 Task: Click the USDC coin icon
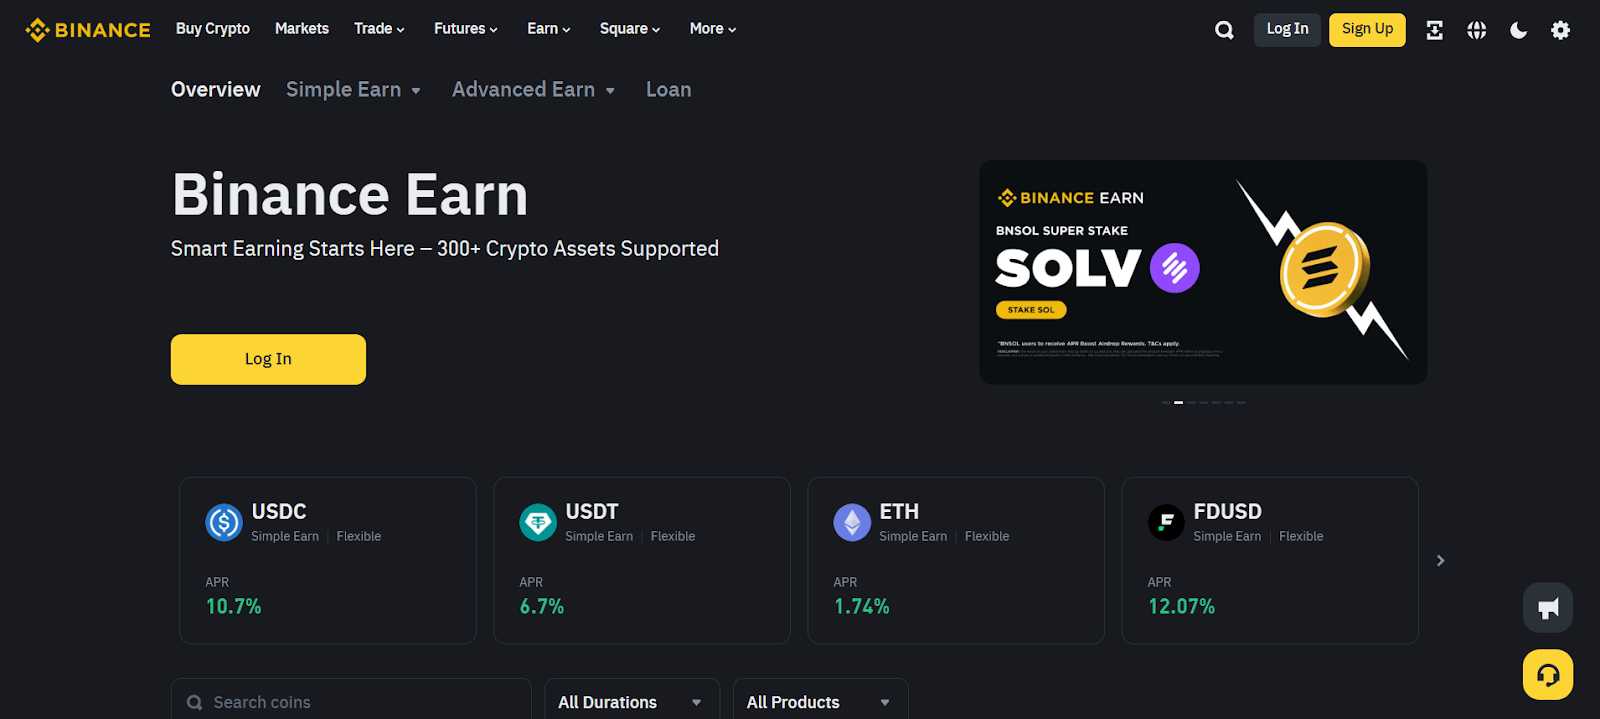[224, 522]
